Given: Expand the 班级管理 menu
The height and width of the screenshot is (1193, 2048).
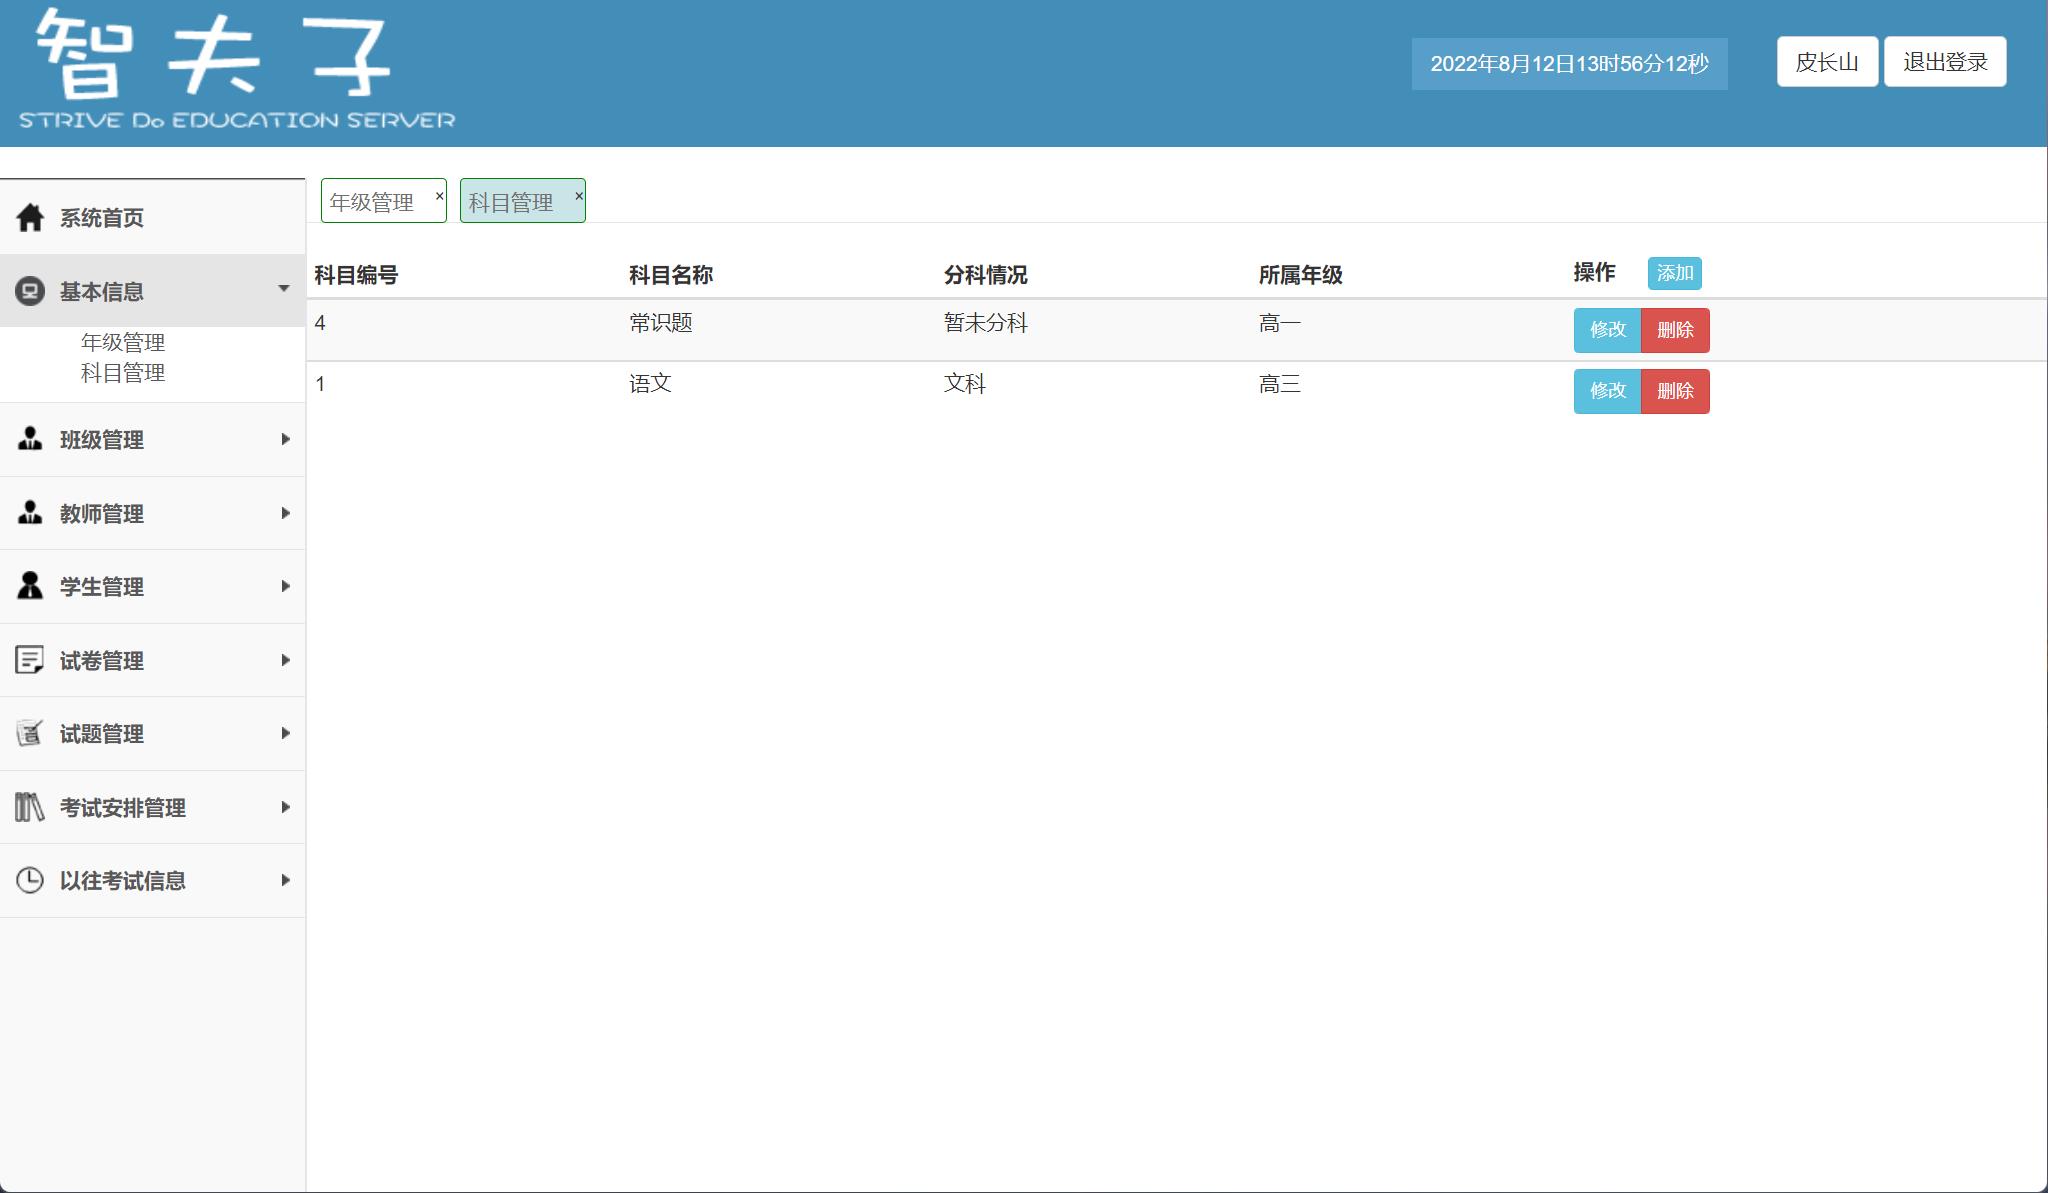Looking at the screenshot, I should click(x=285, y=438).
